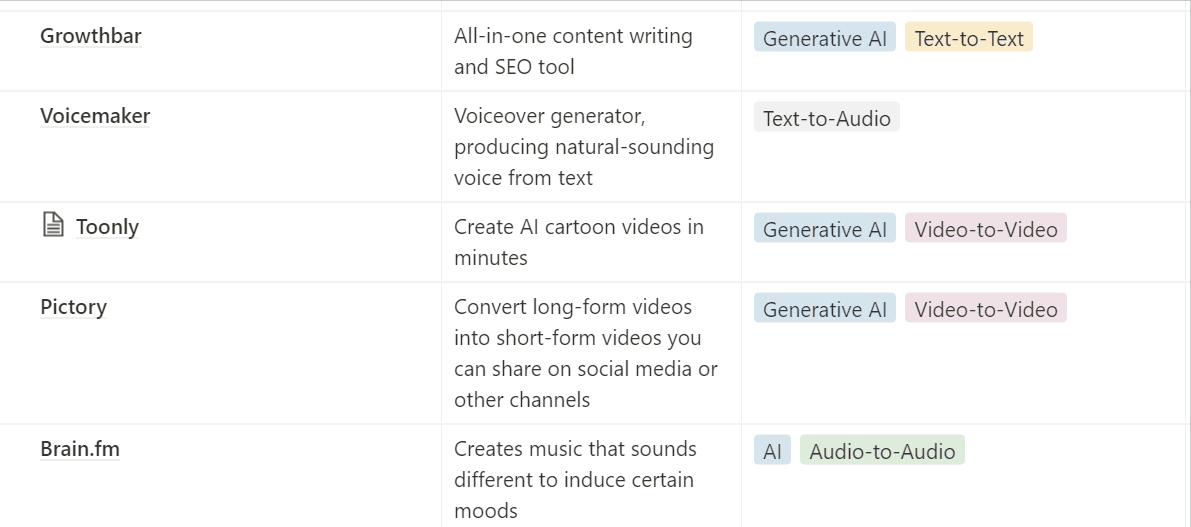Select the Text-to-Audio tag
Image resolution: width=1191 pixels, height=527 pixels.
(826, 117)
